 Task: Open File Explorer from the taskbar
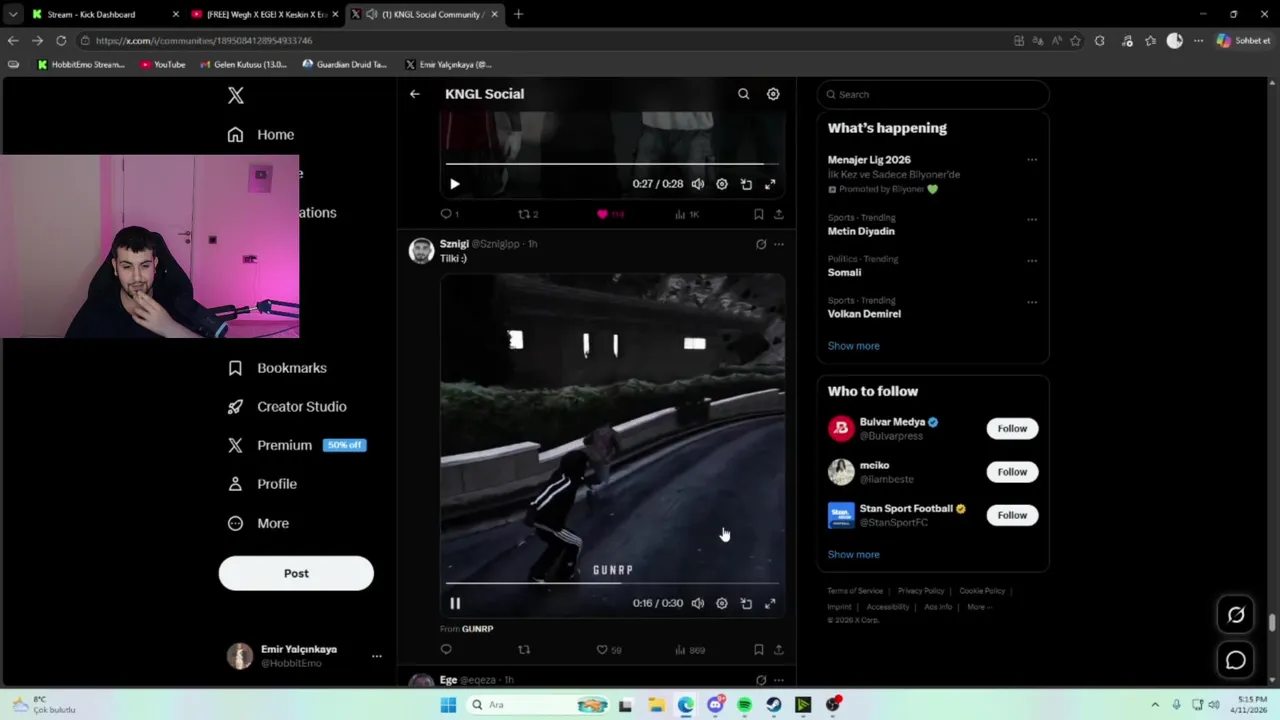click(x=656, y=705)
